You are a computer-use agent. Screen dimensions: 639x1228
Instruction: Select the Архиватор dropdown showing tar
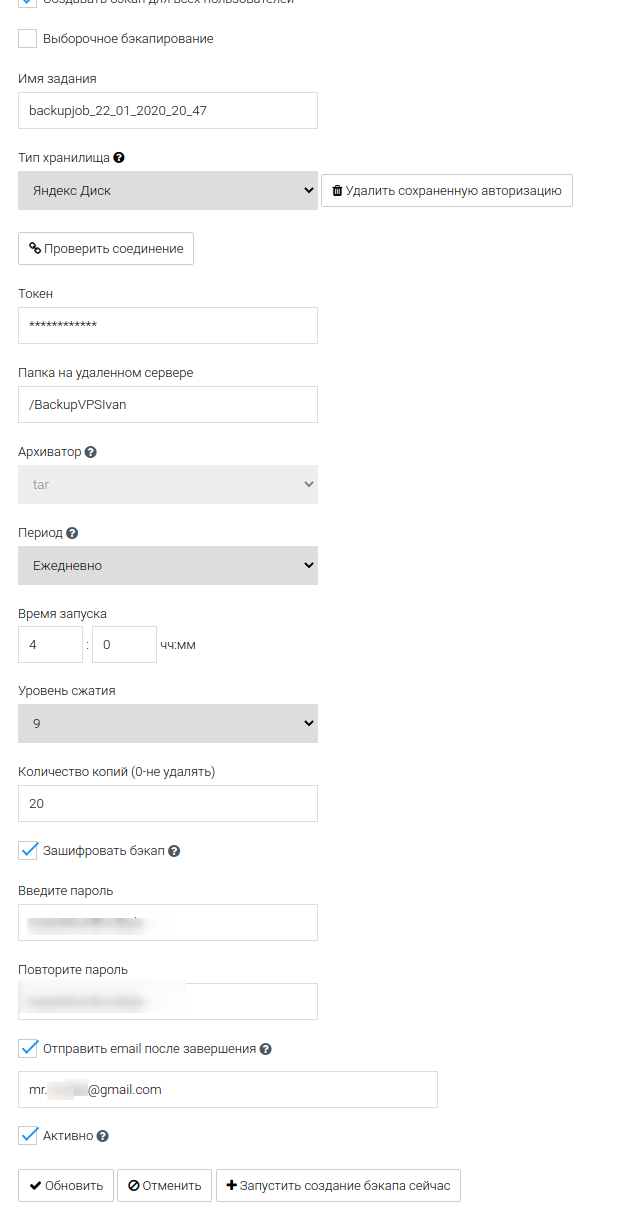[167, 484]
